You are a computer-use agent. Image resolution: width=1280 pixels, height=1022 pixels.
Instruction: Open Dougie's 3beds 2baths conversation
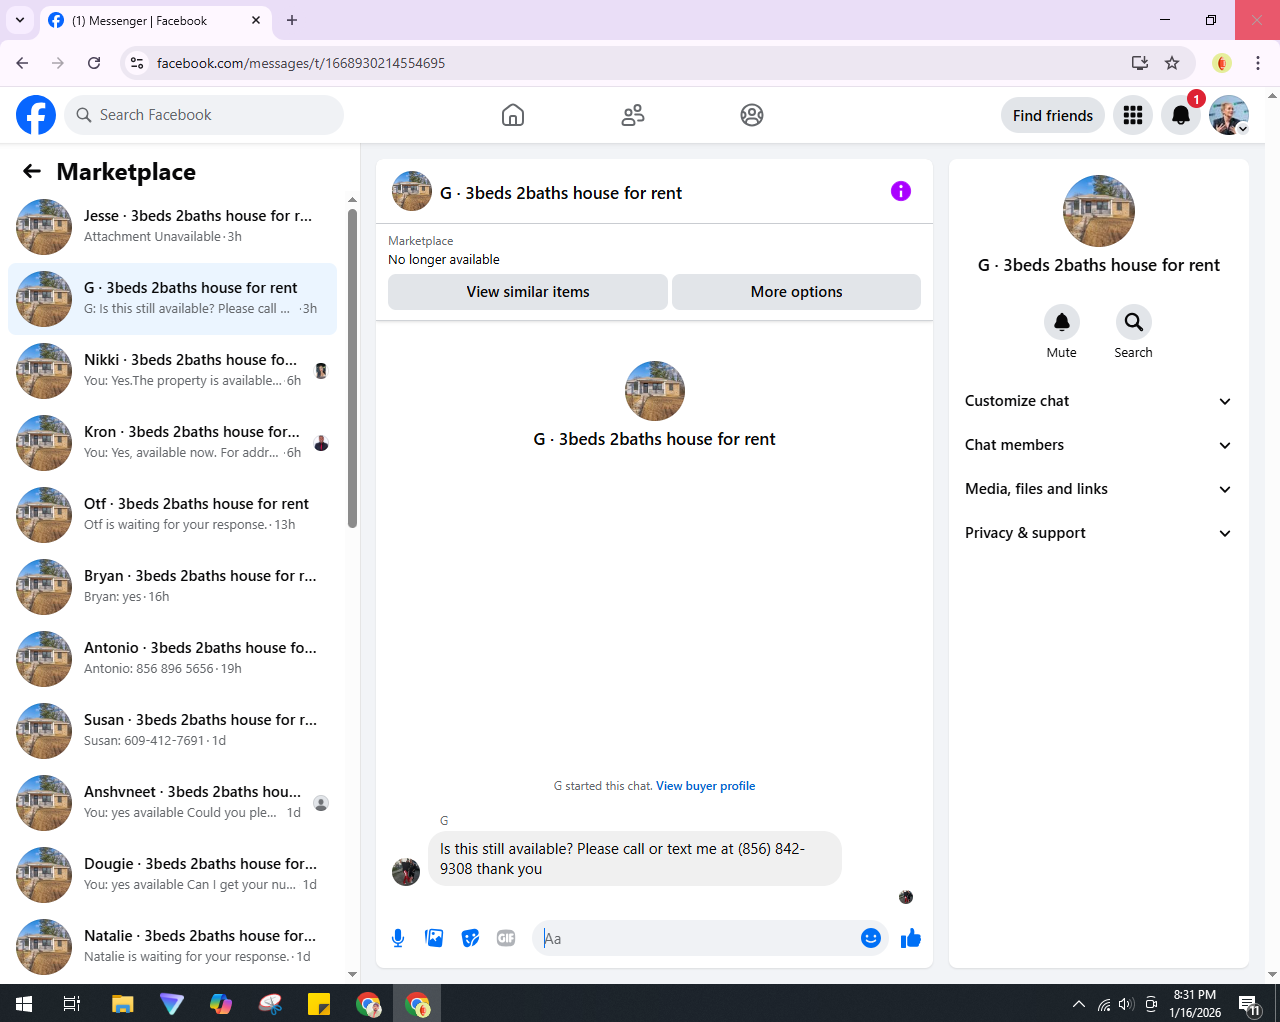click(x=172, y=875)
